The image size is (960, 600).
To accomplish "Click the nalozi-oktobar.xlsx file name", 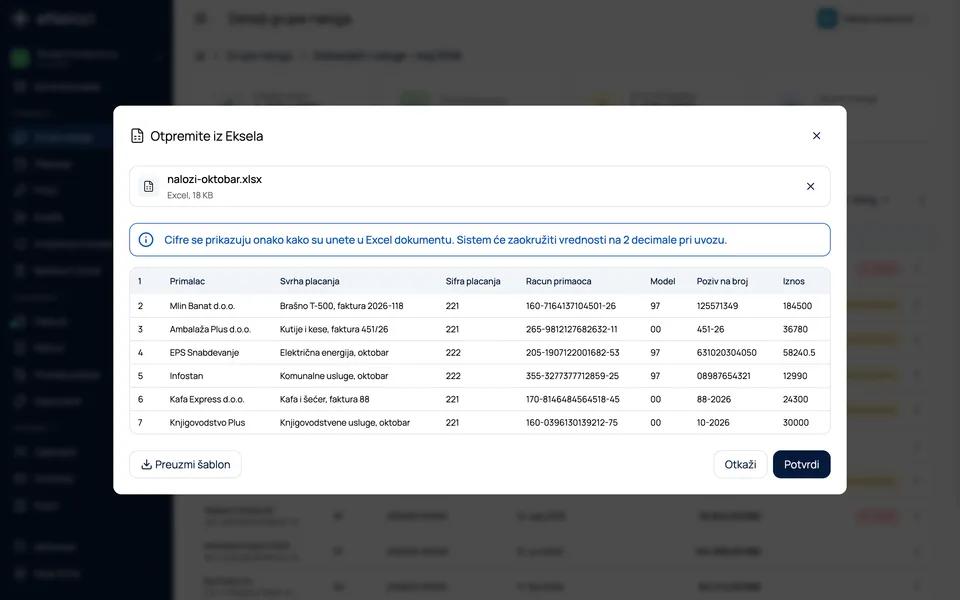I will (x=214, y=179).
